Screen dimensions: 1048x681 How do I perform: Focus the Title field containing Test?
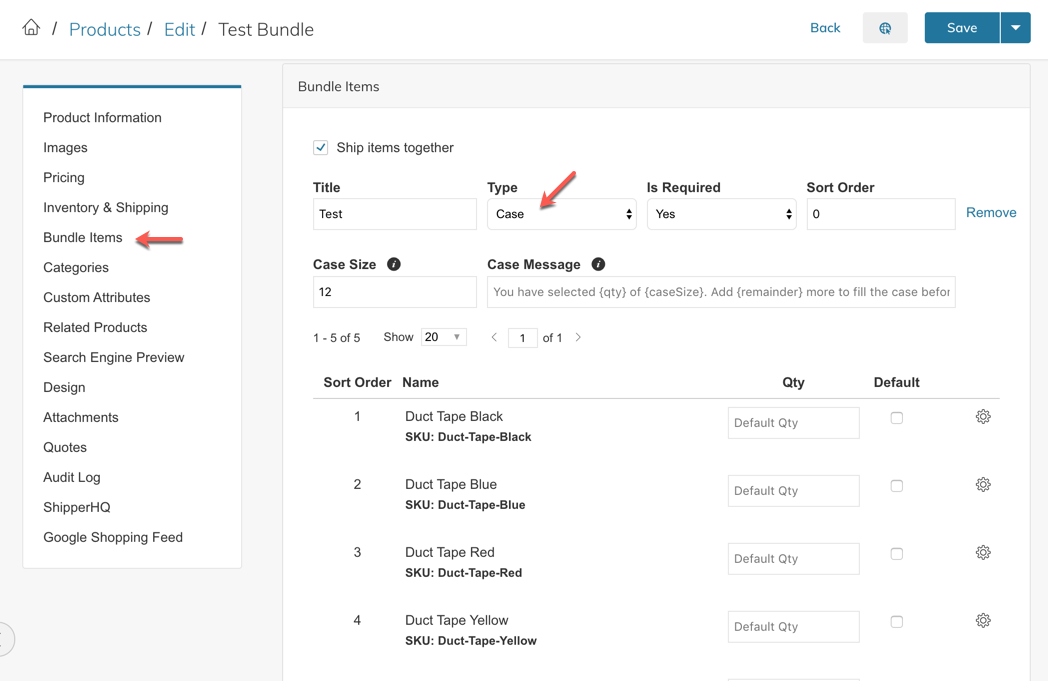[x=394, y=214]
